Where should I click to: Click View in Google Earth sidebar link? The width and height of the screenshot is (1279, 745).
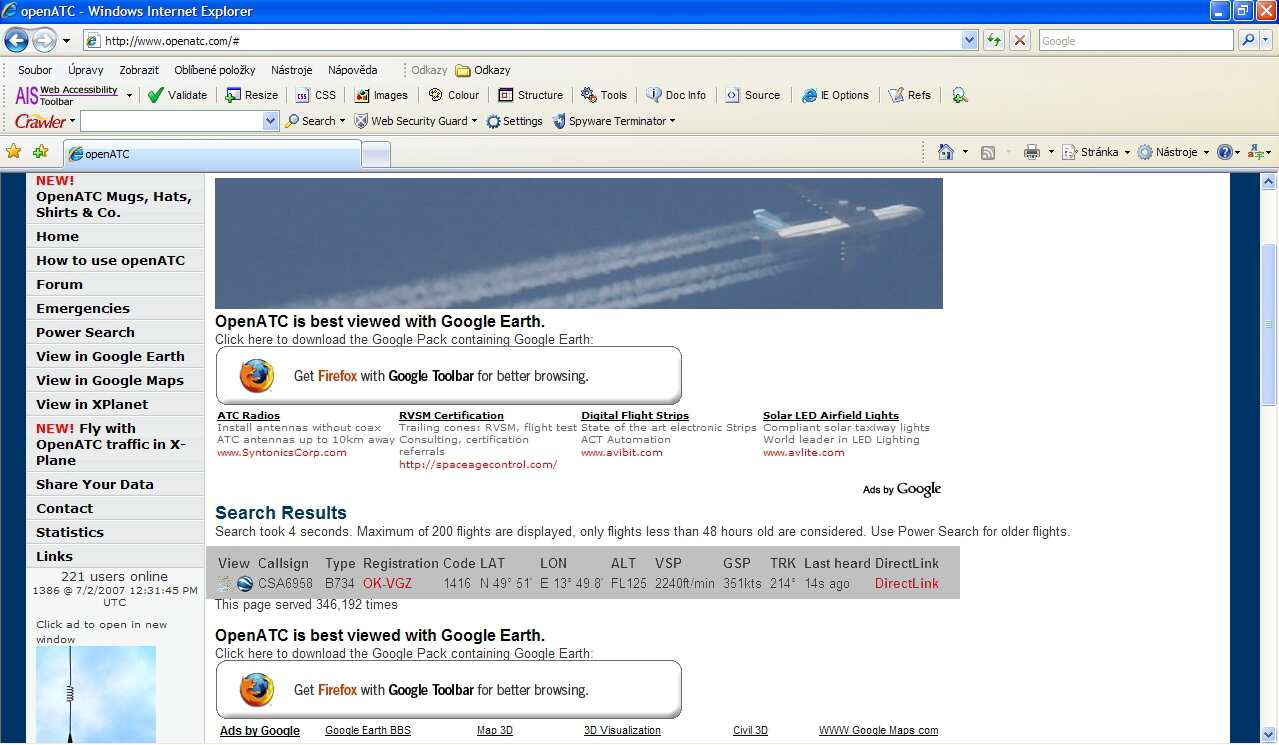pos(110,356)
